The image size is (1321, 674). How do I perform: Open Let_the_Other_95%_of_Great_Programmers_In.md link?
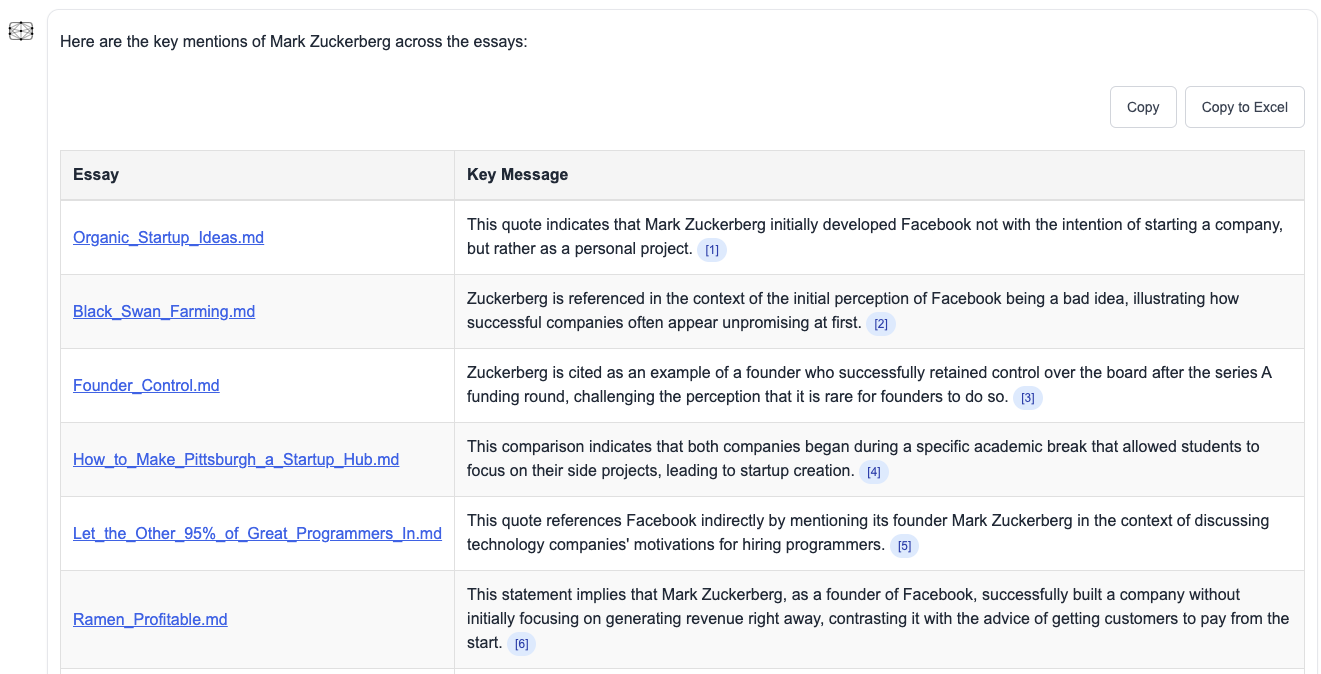click(x=257, y=533)
